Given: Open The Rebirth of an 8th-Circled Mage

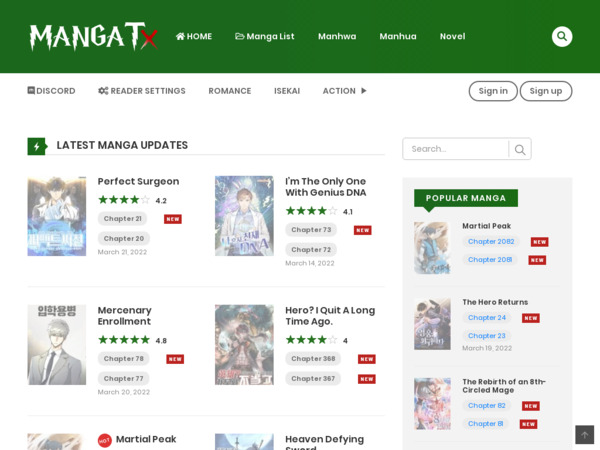Looking at the screenshot, I should (x=504, y=386).
